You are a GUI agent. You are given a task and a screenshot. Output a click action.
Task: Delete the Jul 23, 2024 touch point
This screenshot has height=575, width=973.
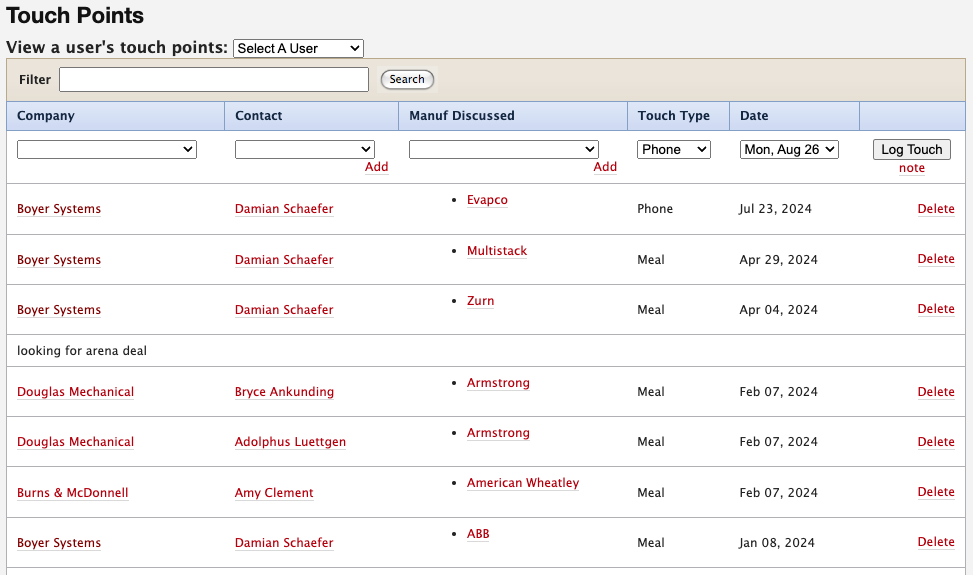click(x=936, y=209)
